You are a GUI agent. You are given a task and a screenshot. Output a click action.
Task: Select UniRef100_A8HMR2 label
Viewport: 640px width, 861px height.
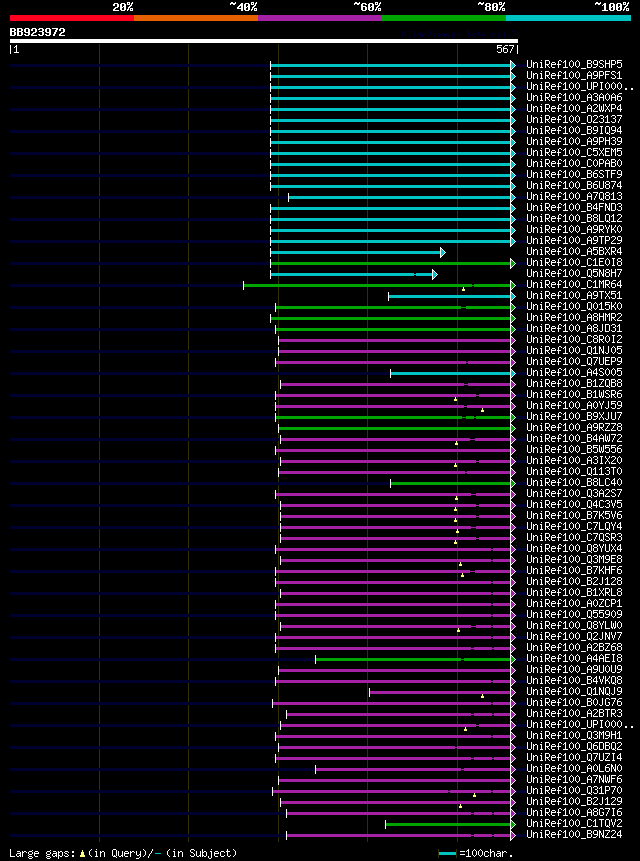tap(574, 317)
